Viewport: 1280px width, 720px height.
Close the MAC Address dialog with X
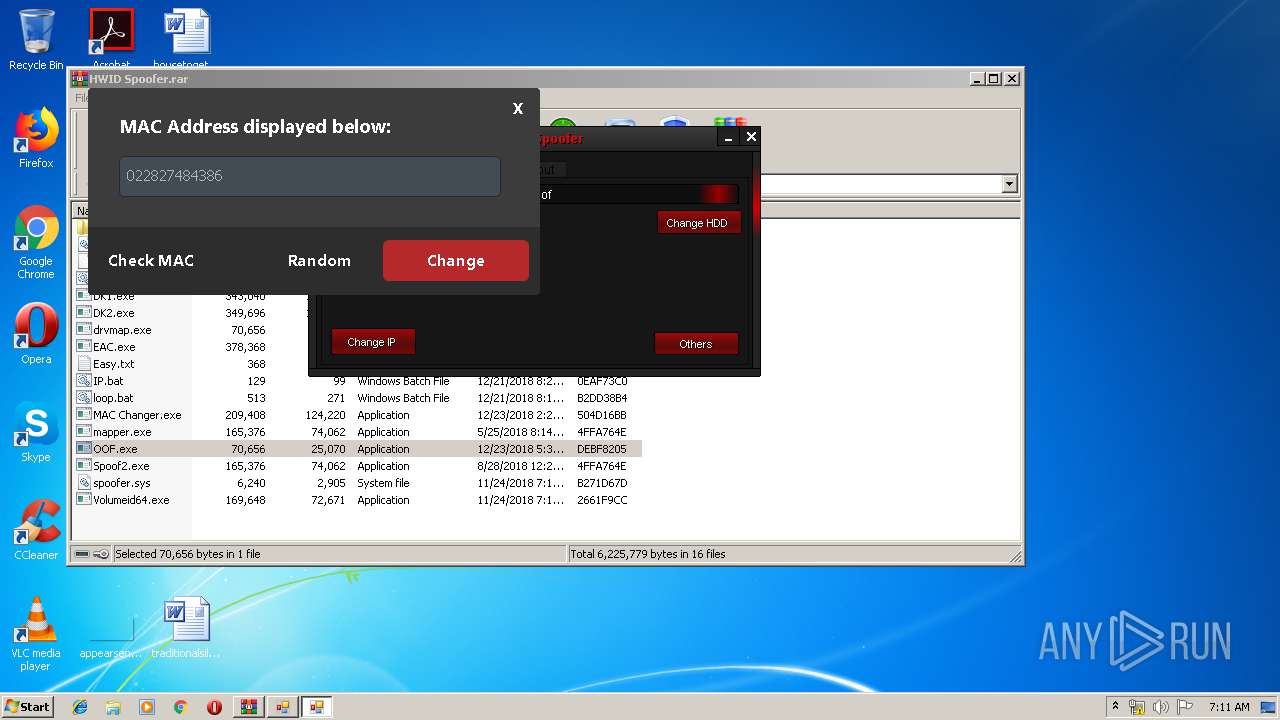[x=518, y=108]
